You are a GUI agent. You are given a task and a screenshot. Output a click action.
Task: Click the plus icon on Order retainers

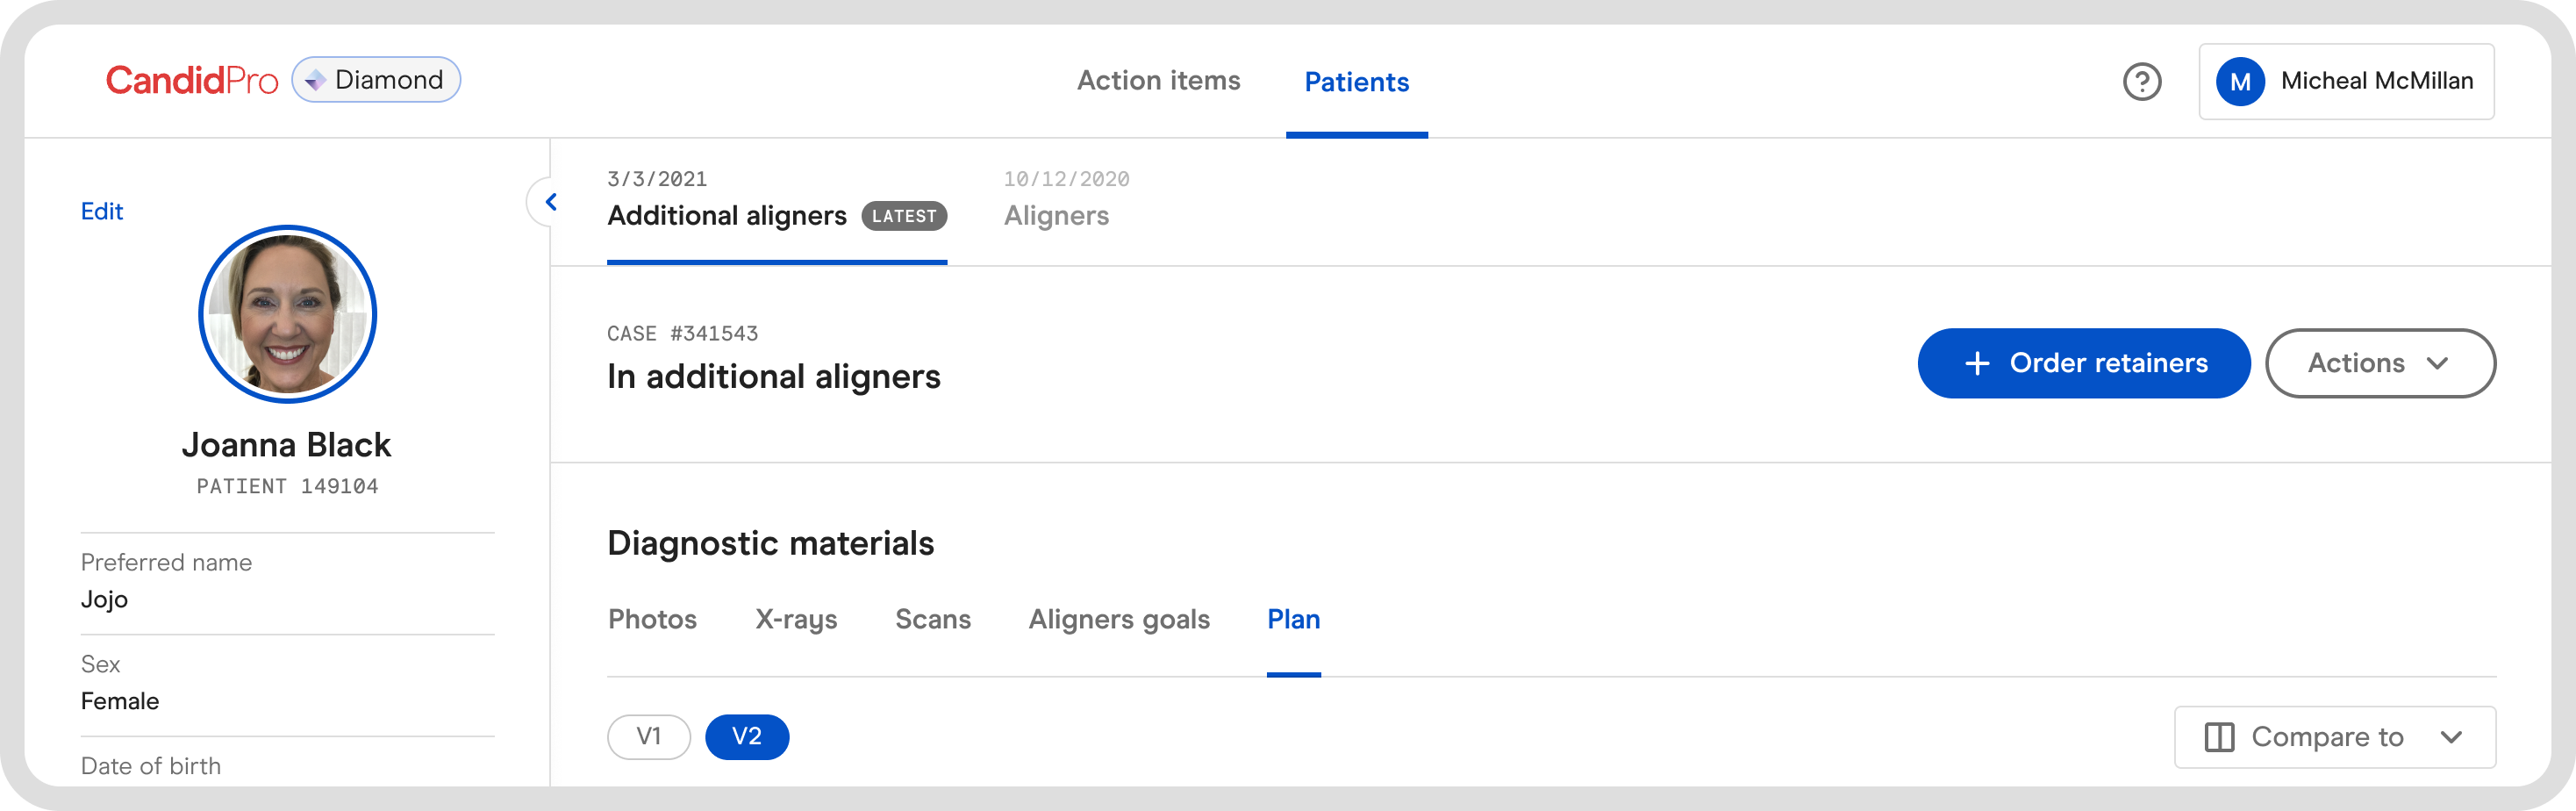click(1976, 363)
